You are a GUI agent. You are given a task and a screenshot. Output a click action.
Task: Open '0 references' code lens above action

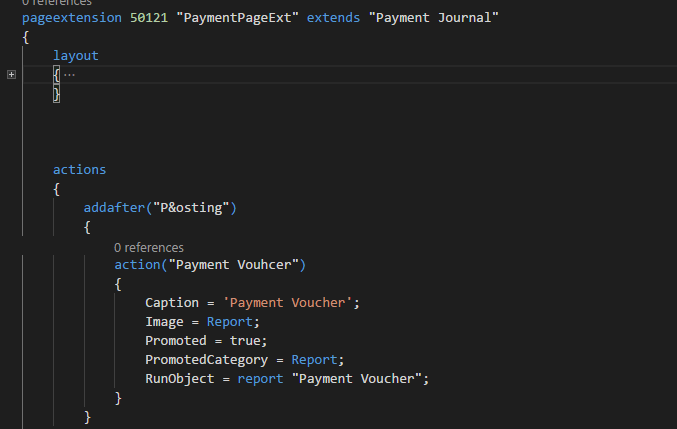click(148, 246)
